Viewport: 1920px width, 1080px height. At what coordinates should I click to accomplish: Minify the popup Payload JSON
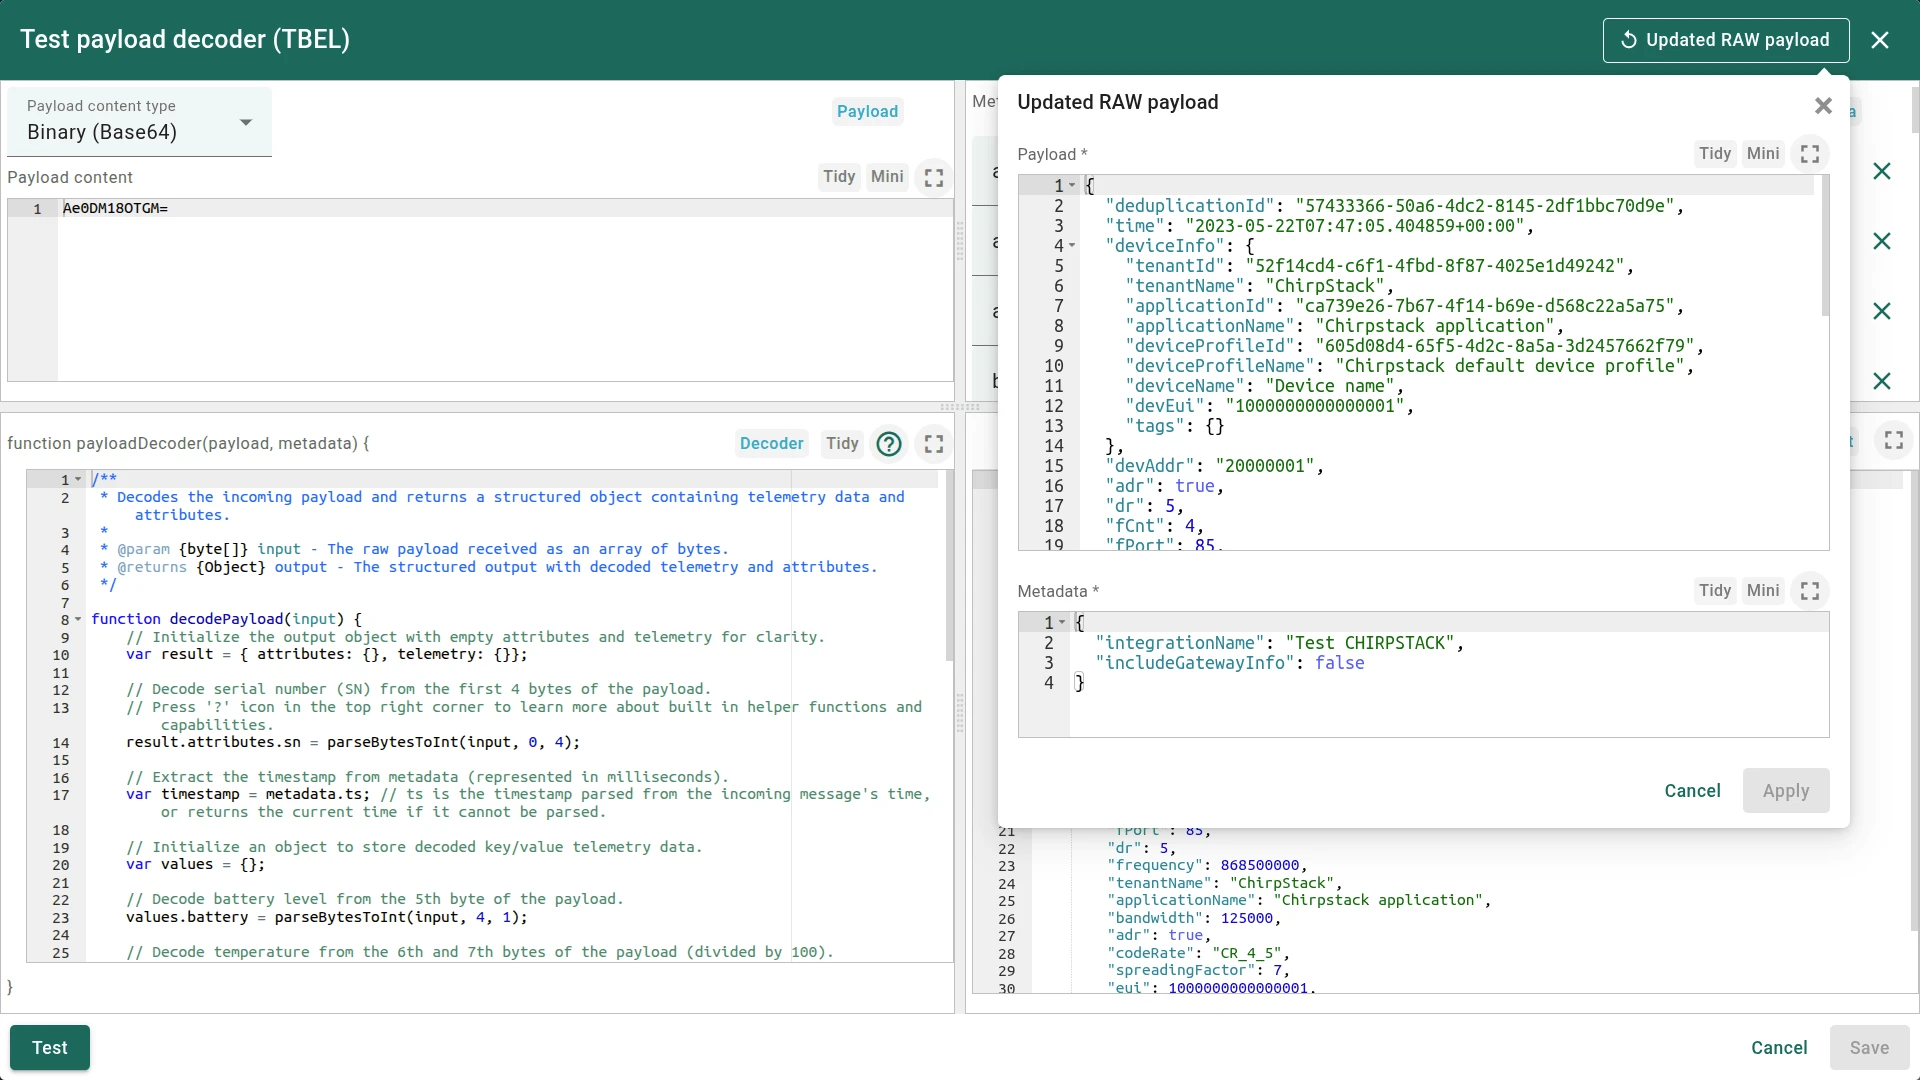1763,154
